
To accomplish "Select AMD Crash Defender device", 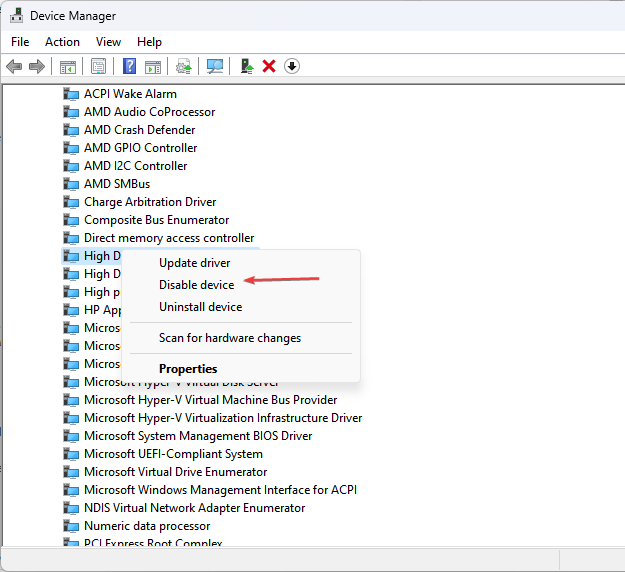I will 139,130.
